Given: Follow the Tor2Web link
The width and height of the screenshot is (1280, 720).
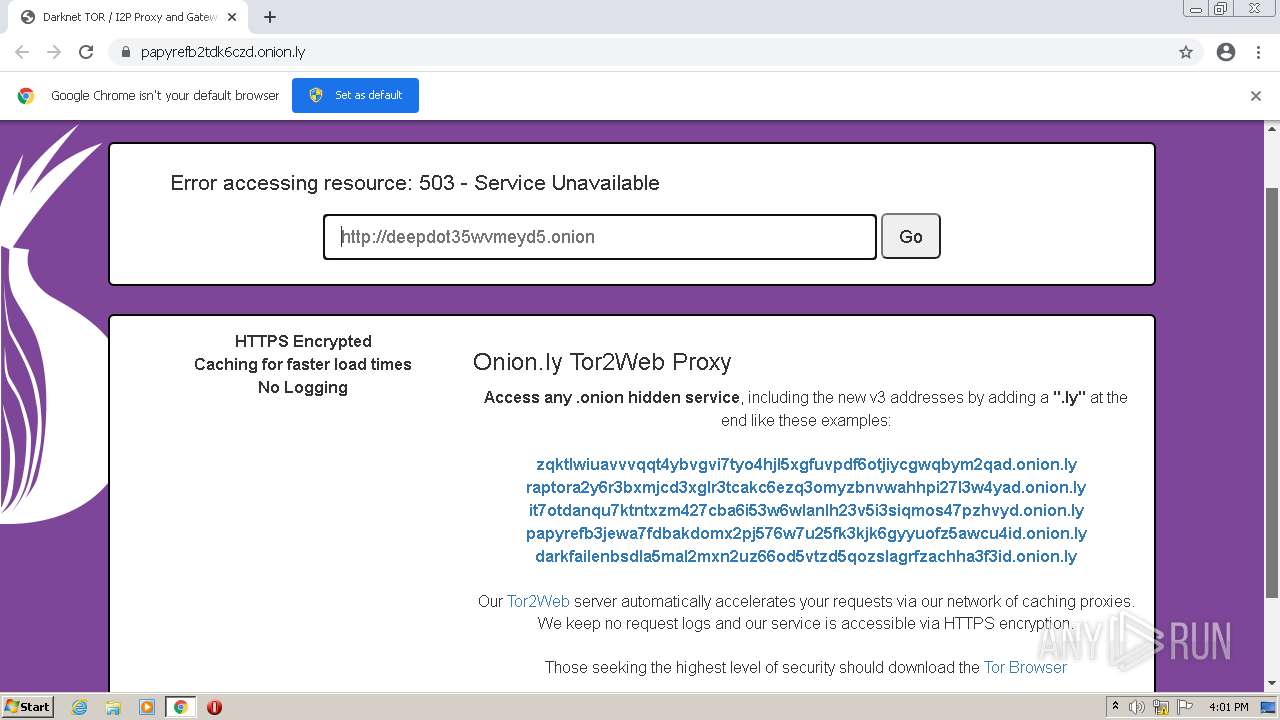Looking at the screenshot, I should [538, 601].
